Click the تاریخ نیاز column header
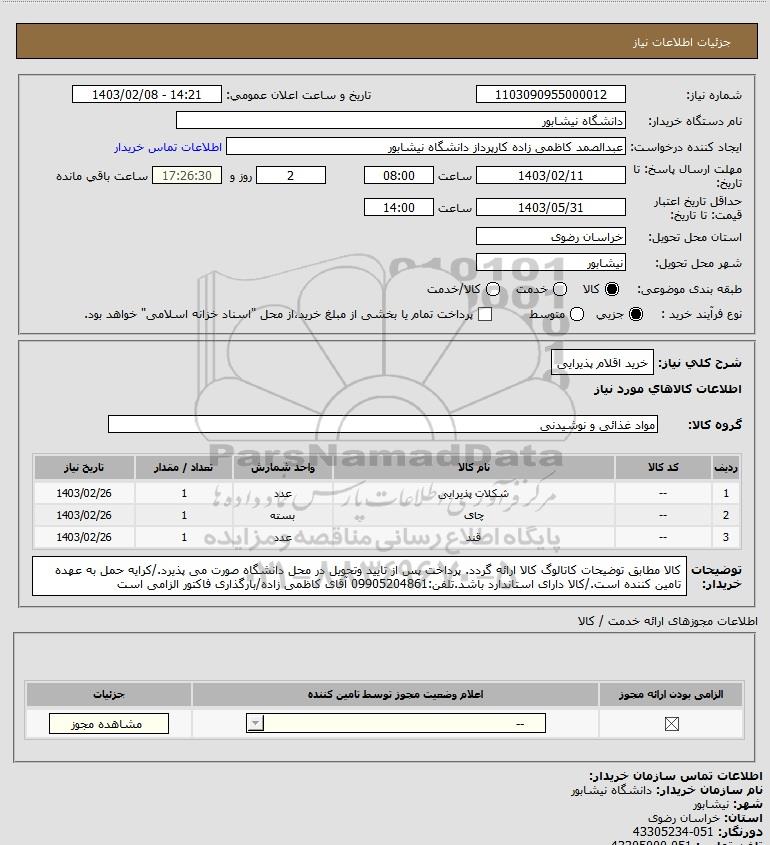The image size is (770, 845). (x=84, y=467)
